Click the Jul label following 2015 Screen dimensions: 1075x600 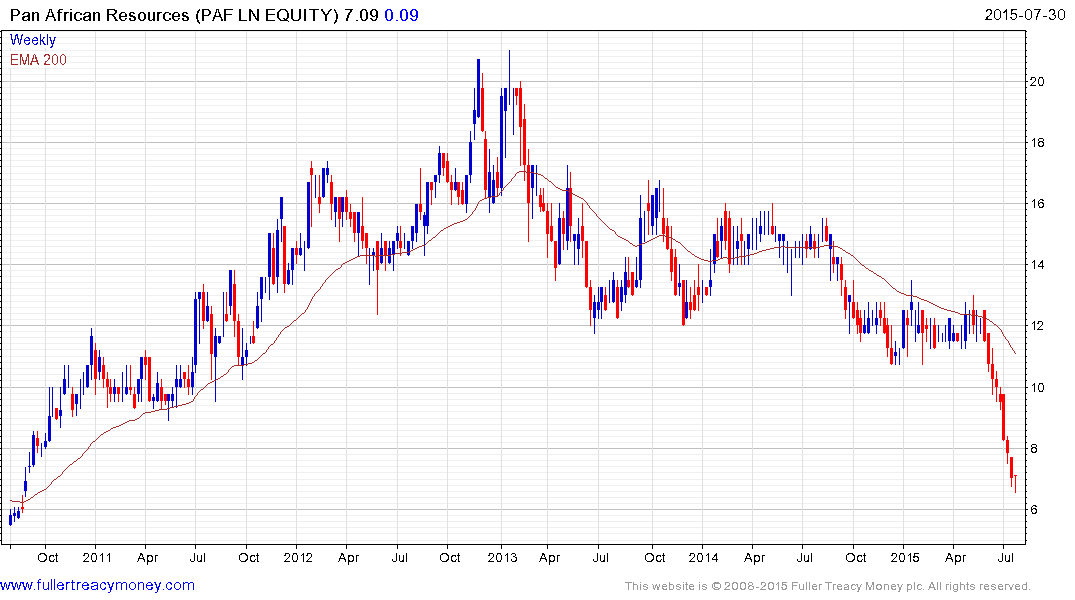point(1006,557)
